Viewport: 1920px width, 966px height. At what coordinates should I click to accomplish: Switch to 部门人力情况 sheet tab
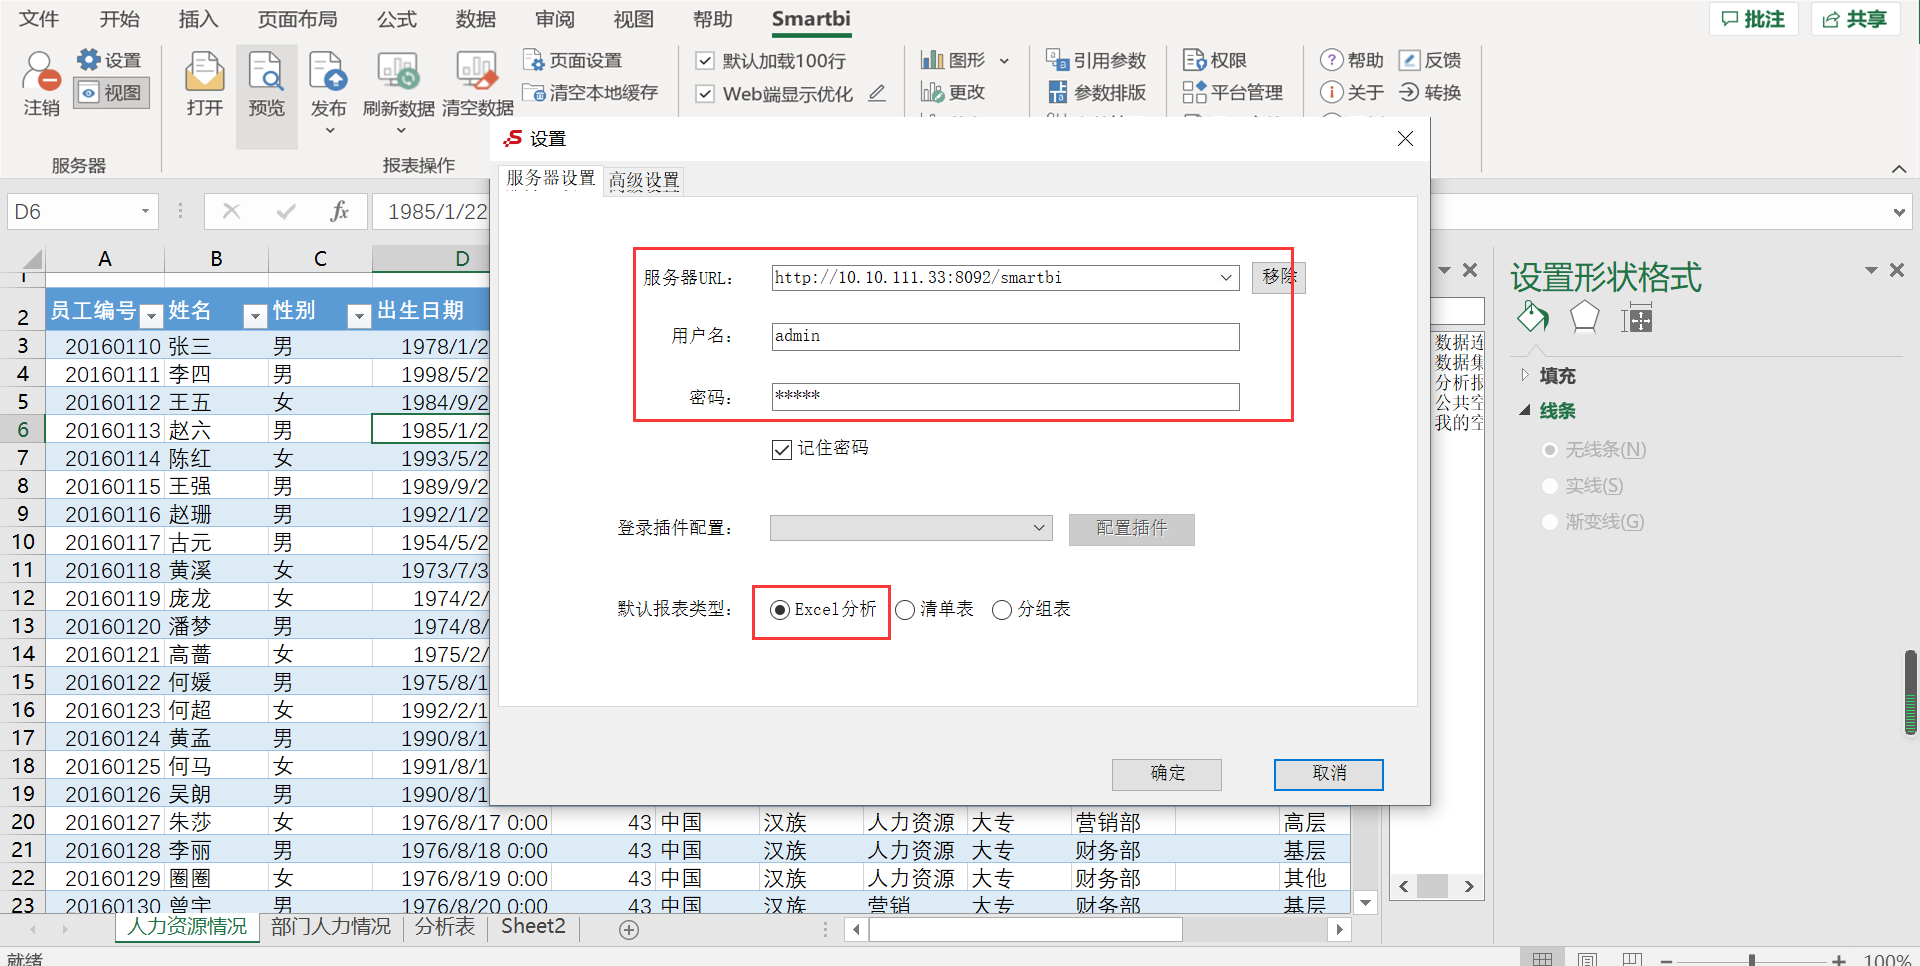[330, 927]
